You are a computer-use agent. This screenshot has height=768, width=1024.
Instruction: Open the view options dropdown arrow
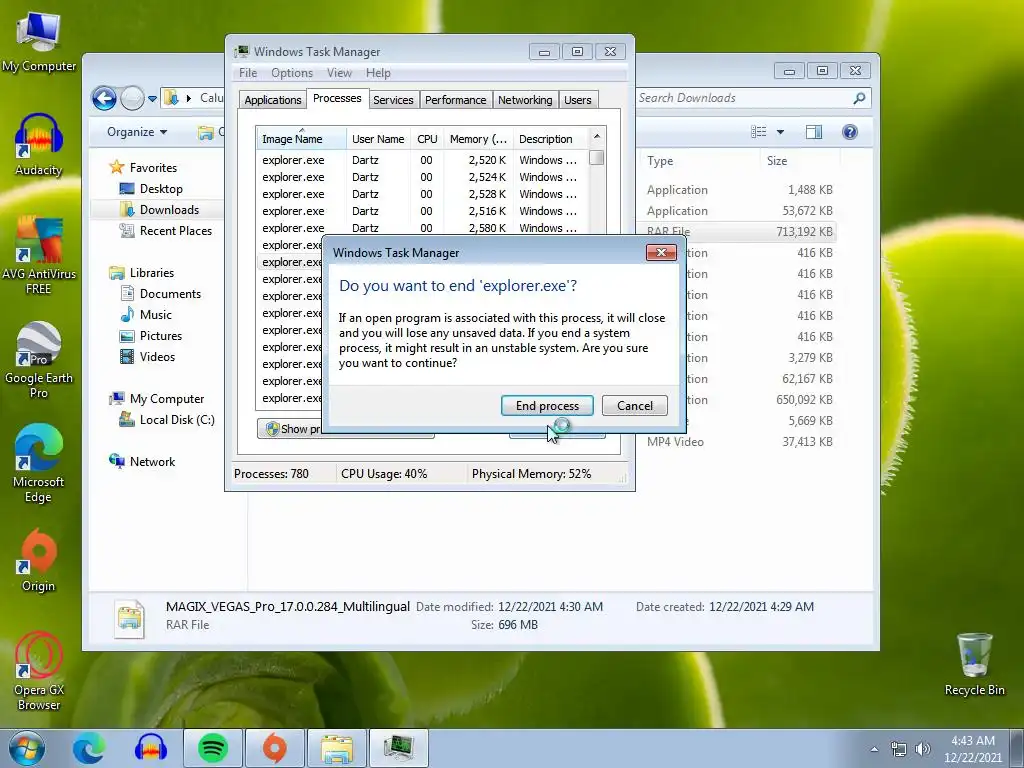(x=780, y=132)
